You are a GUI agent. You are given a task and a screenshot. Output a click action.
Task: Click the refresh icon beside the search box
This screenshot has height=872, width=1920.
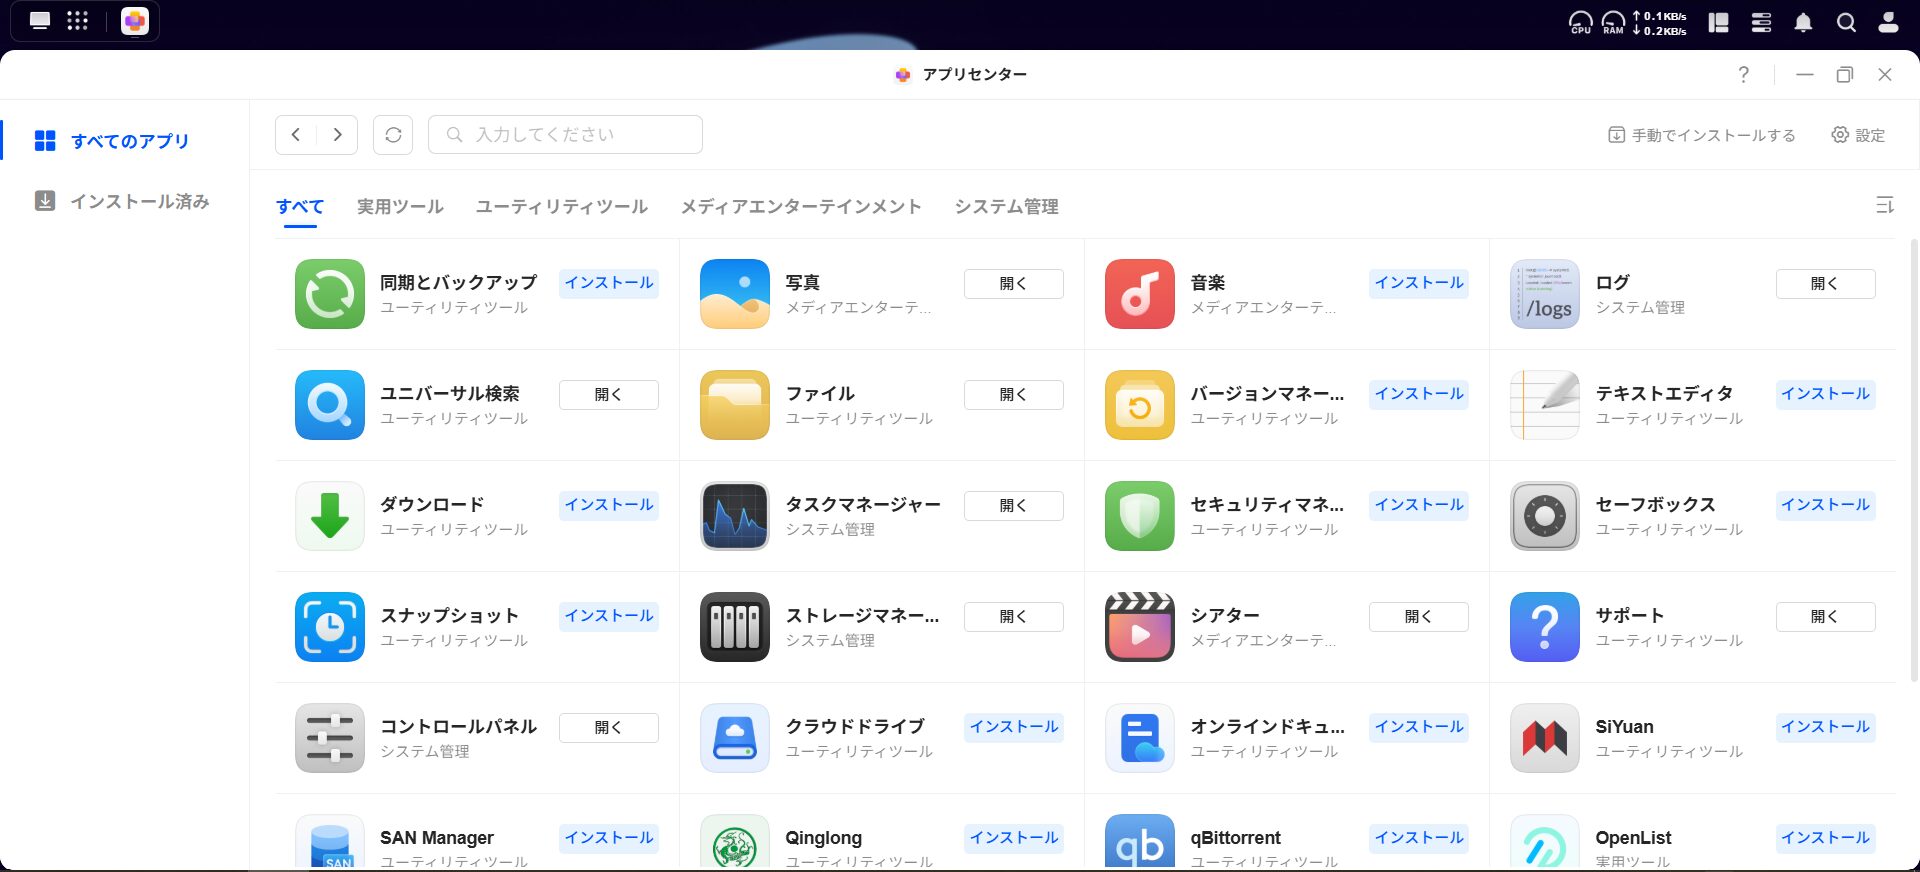click(x=393, y=135)
